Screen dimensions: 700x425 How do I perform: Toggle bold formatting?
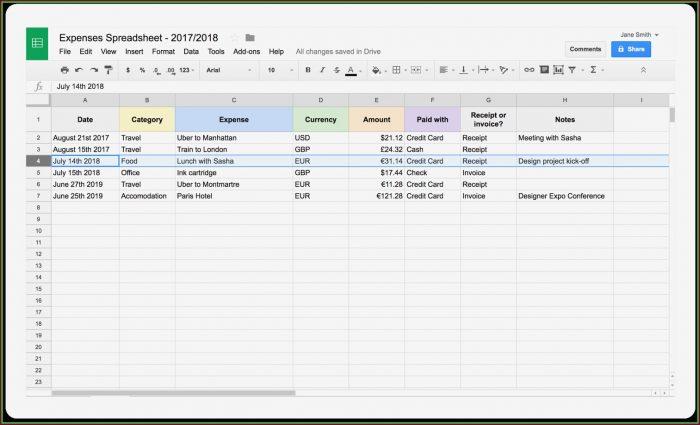pos(308,70)
